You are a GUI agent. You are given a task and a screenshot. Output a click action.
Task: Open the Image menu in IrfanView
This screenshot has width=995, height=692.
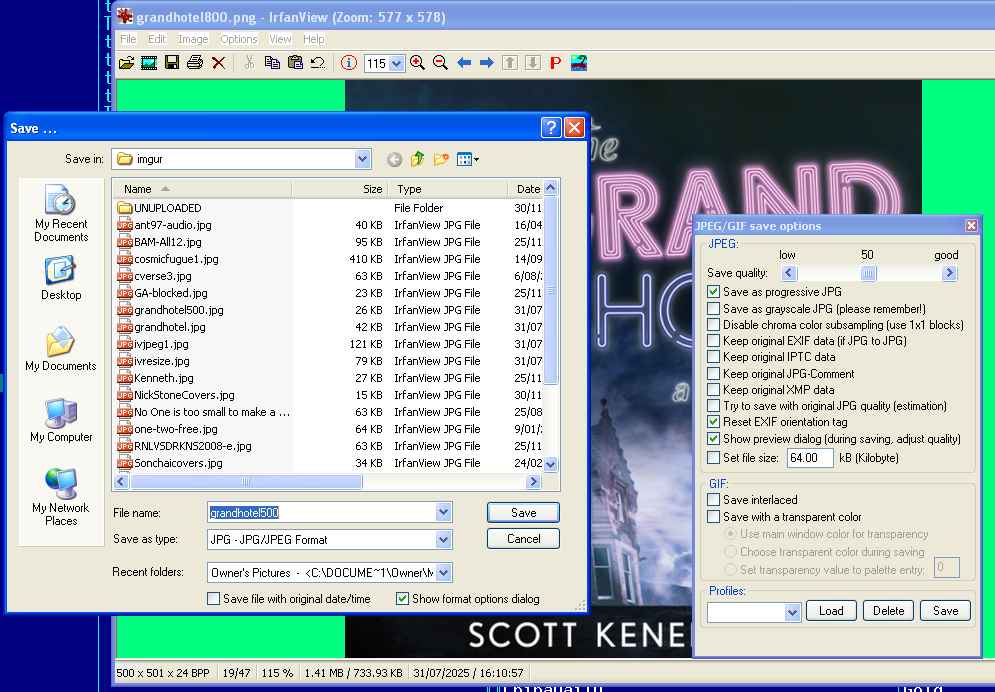click(193, 39)
